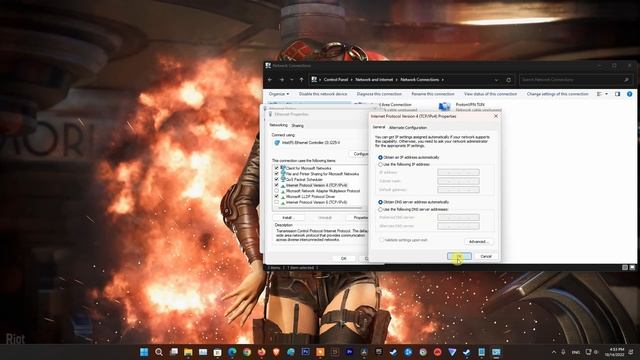This screenshot has height=360, width=640.
Task: Toggle the preview pane icon
Action: tap(617, 94)
